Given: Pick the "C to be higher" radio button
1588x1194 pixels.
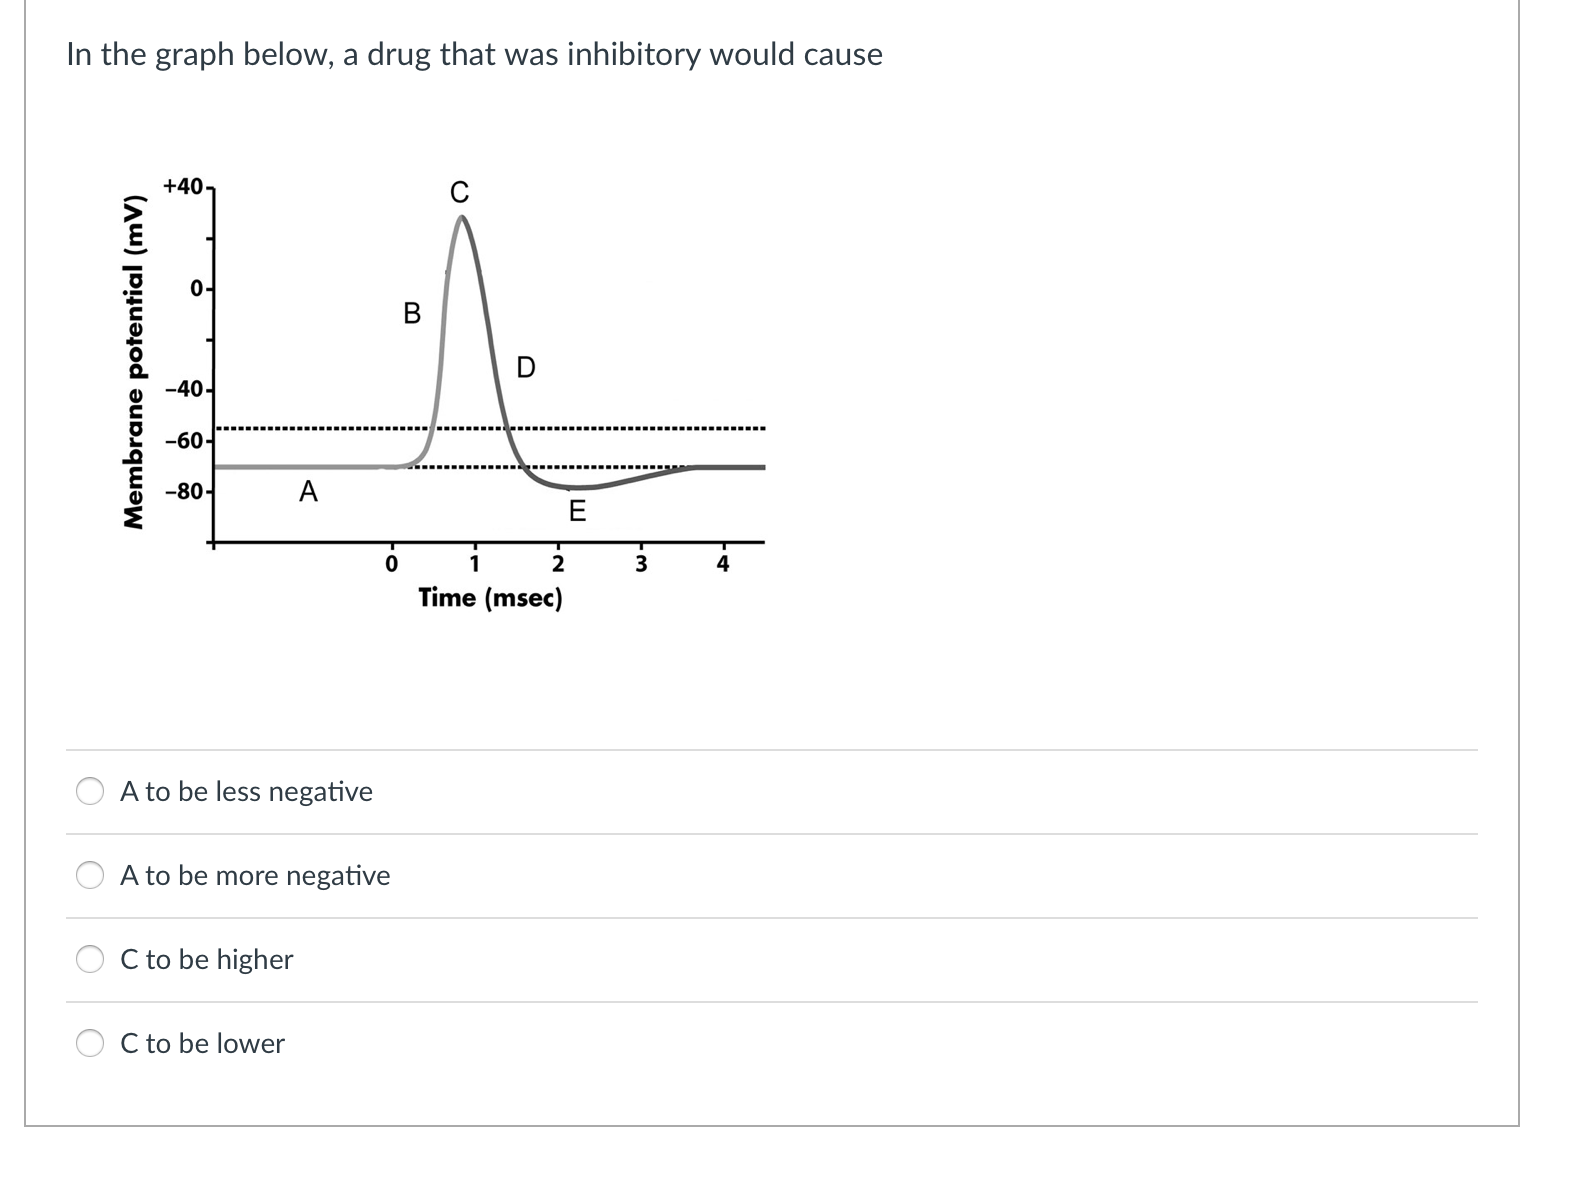Looking at the screenshot, I should pos(91,960).
